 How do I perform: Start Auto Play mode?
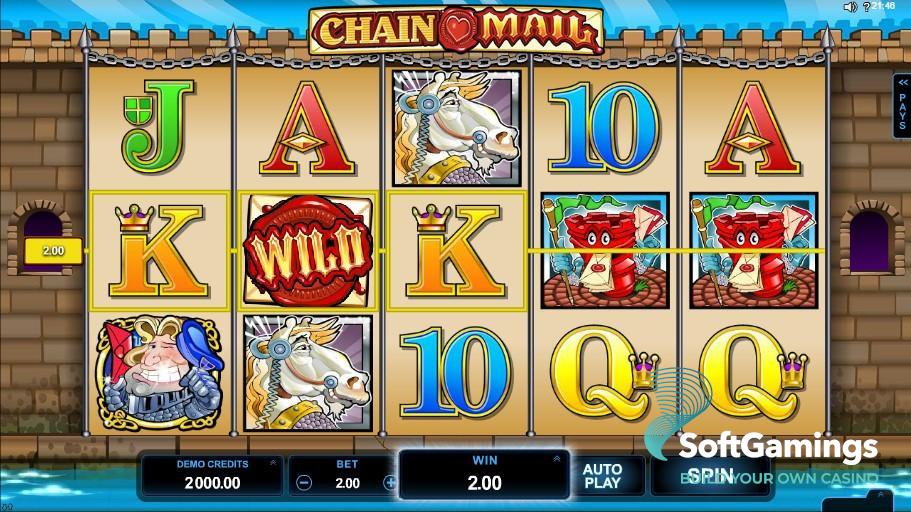tap(602, 476)
